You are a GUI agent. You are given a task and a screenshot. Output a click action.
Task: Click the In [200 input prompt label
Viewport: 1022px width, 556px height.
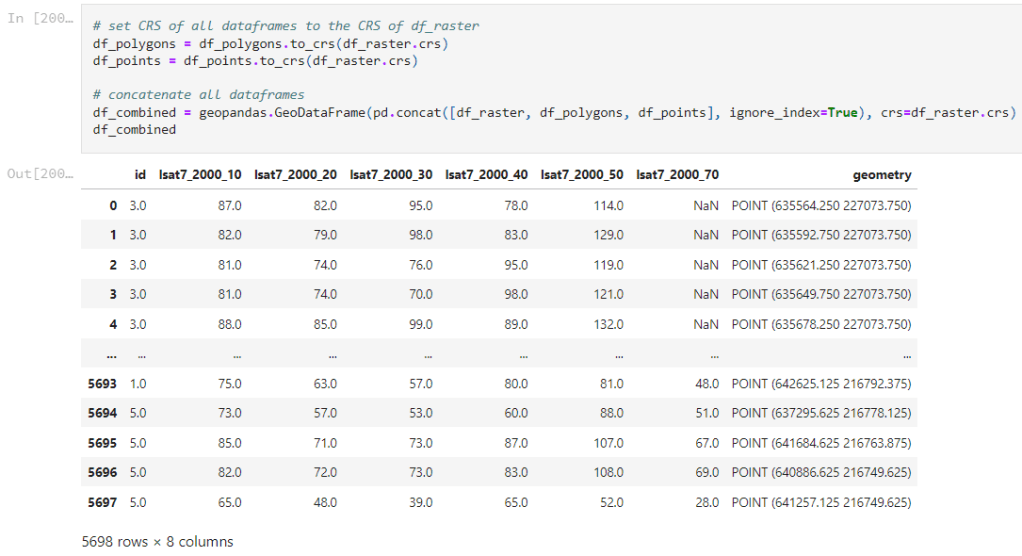(x=39, y=21)
